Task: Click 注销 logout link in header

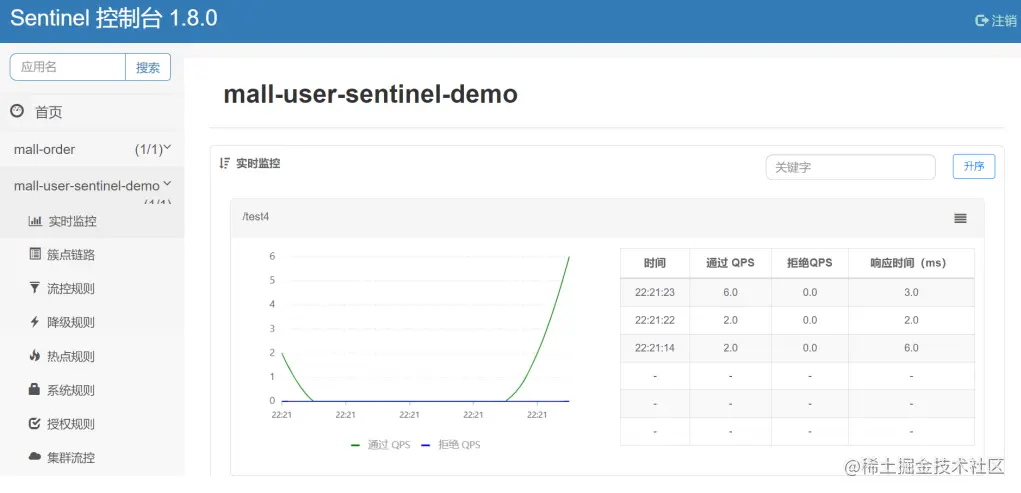Action: point(996,20)
